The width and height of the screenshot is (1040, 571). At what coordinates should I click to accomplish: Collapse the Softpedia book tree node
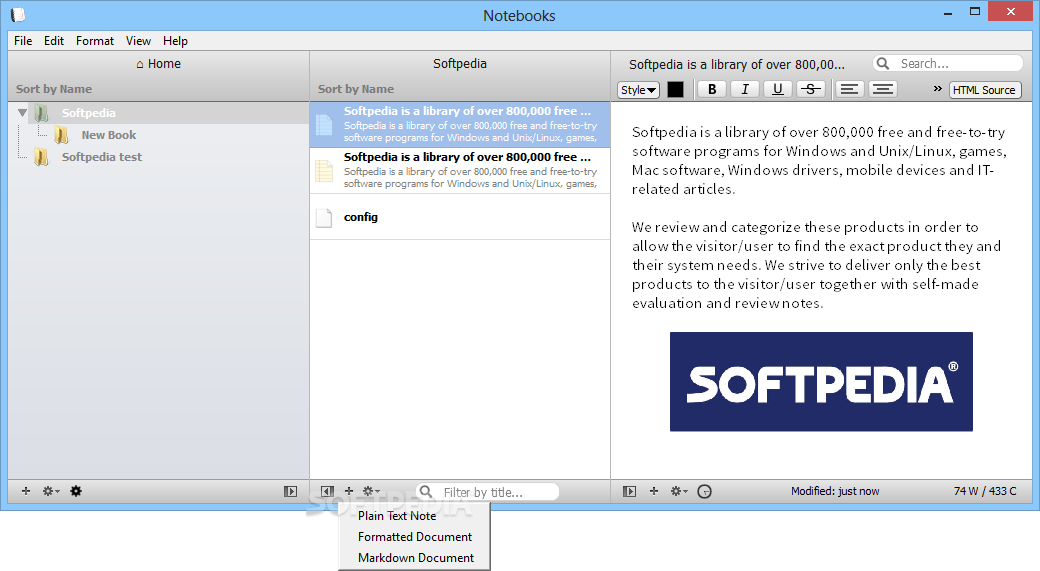pos(23,113)
